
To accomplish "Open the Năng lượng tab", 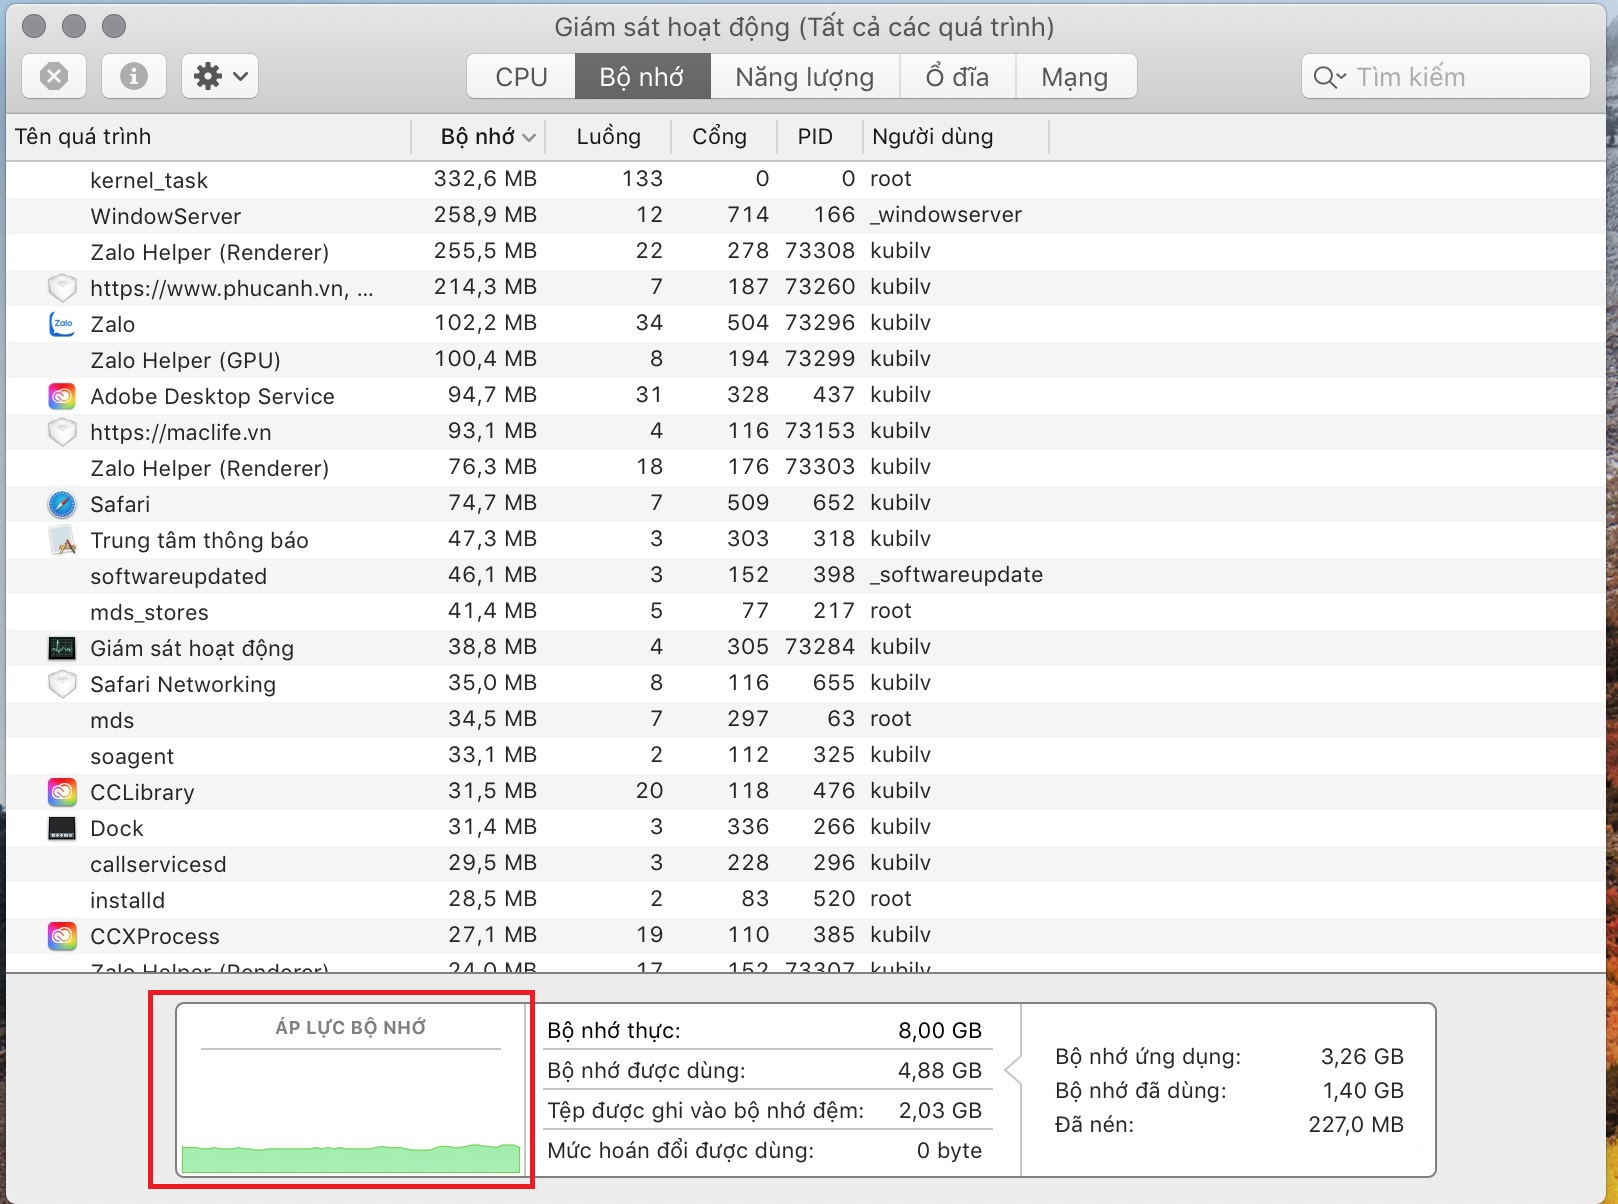I will pyautogui.click(x=804, y=77).
